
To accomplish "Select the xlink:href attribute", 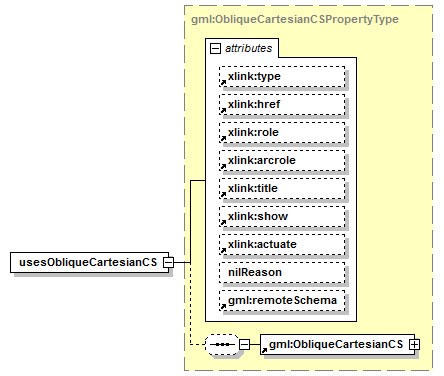I will [282, 105].
